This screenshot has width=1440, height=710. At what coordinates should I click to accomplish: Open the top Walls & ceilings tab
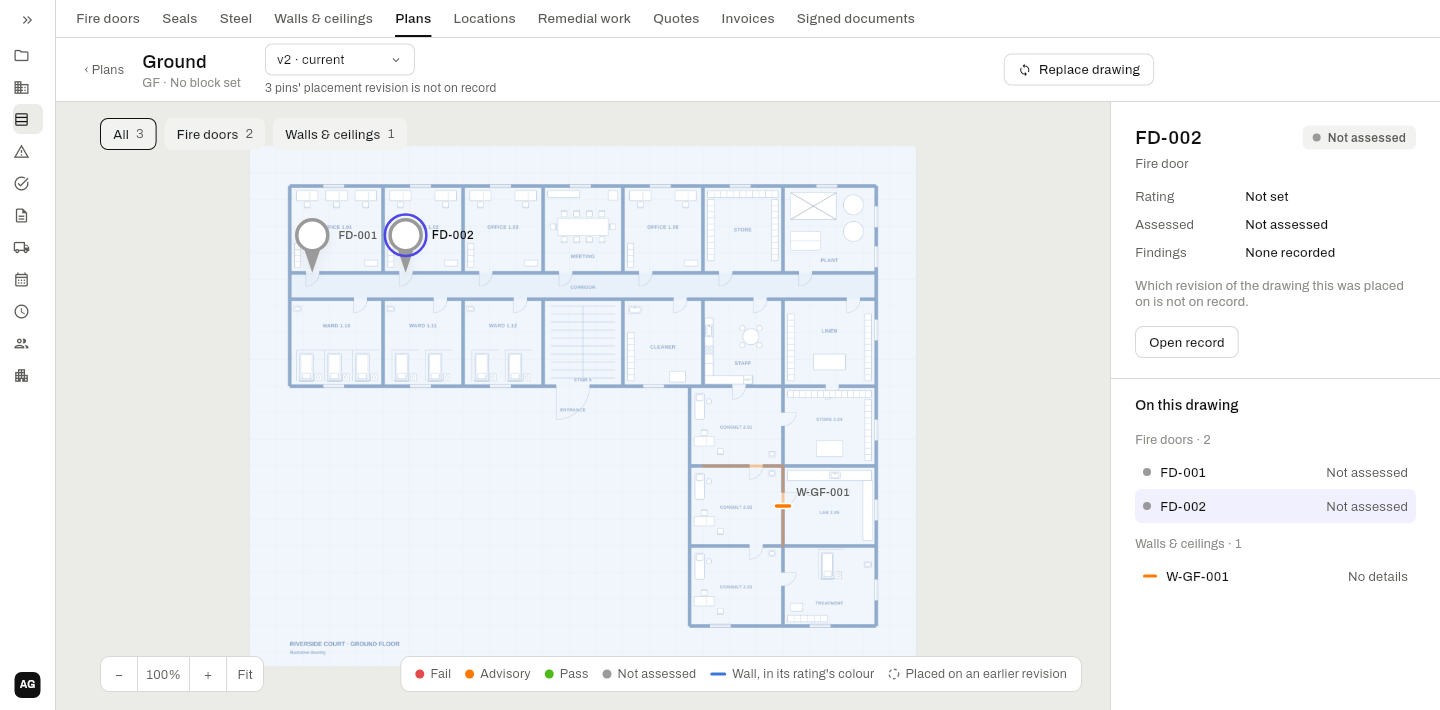tap(323, 18)
